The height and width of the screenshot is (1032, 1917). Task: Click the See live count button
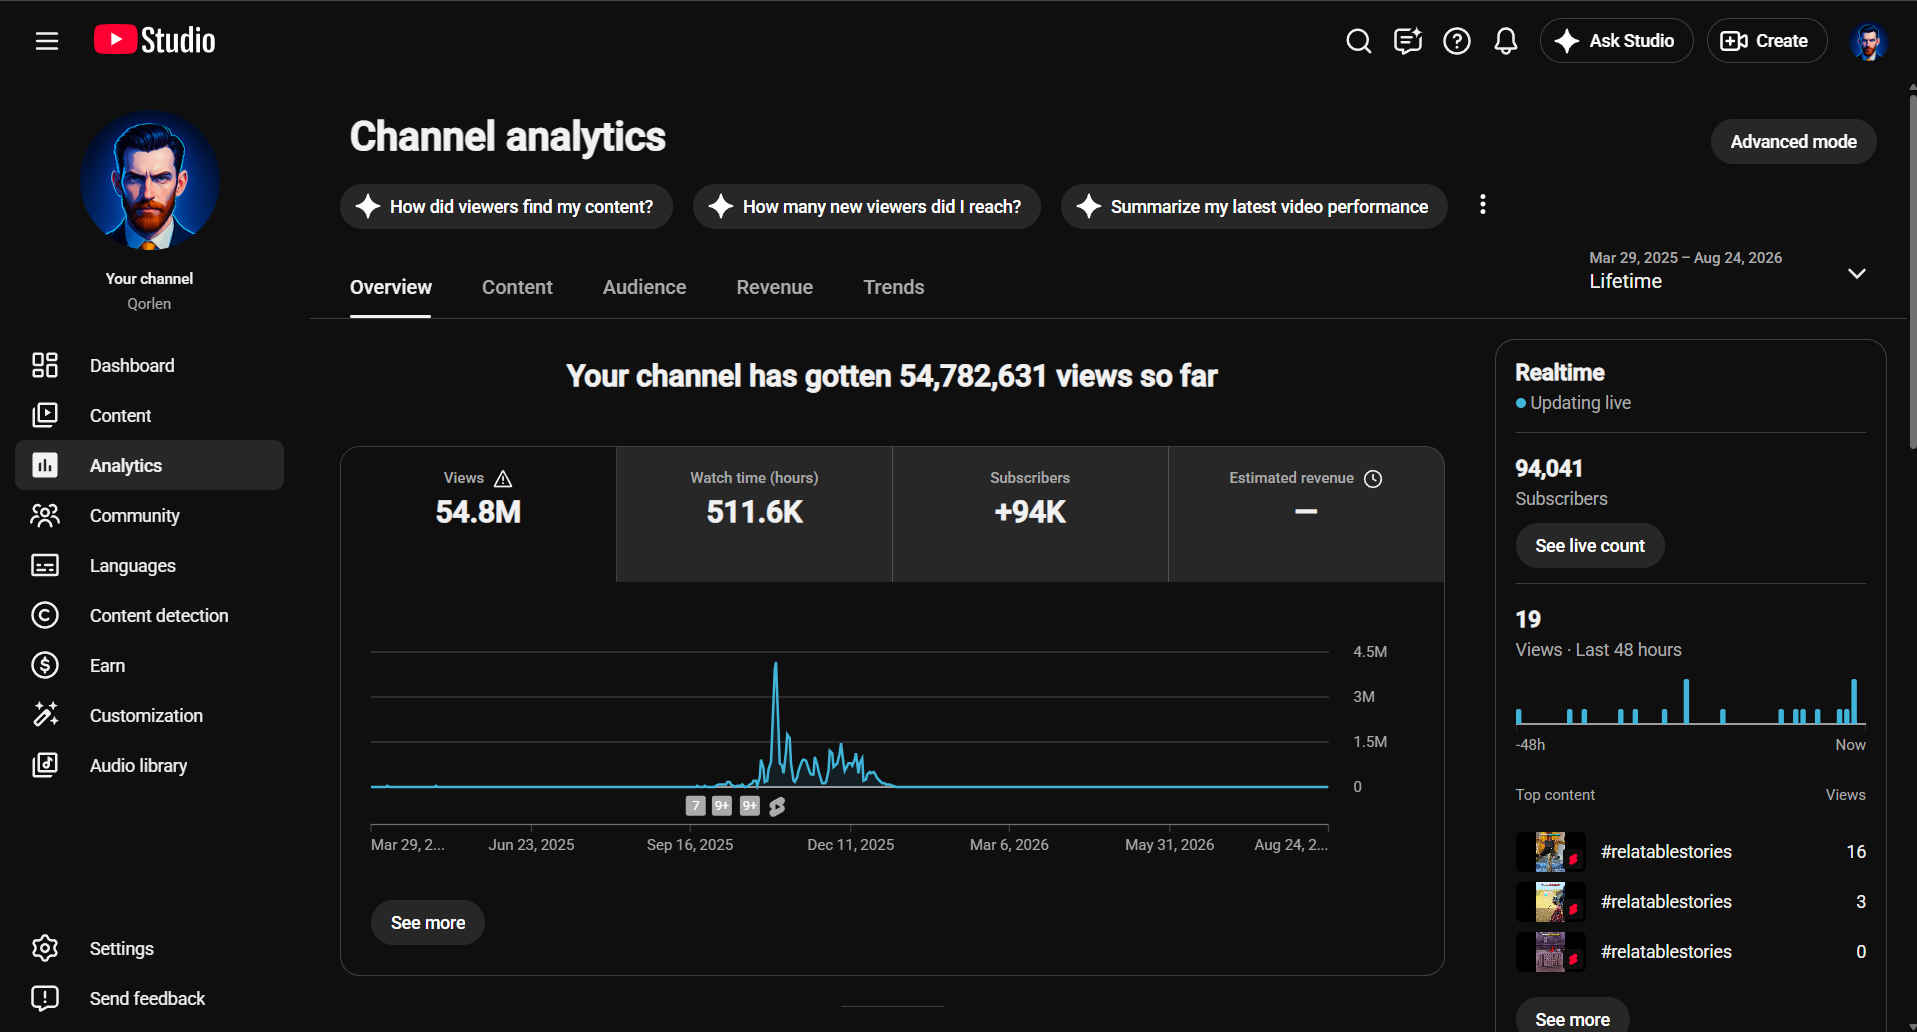(1590, 546)
